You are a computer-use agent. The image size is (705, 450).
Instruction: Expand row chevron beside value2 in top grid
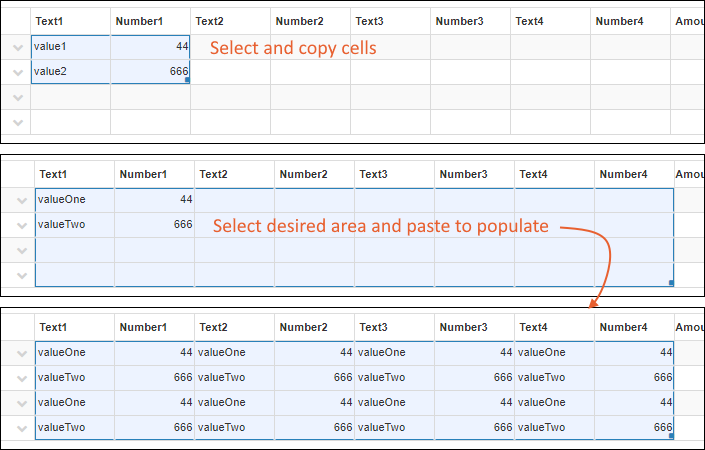point(17,72)
